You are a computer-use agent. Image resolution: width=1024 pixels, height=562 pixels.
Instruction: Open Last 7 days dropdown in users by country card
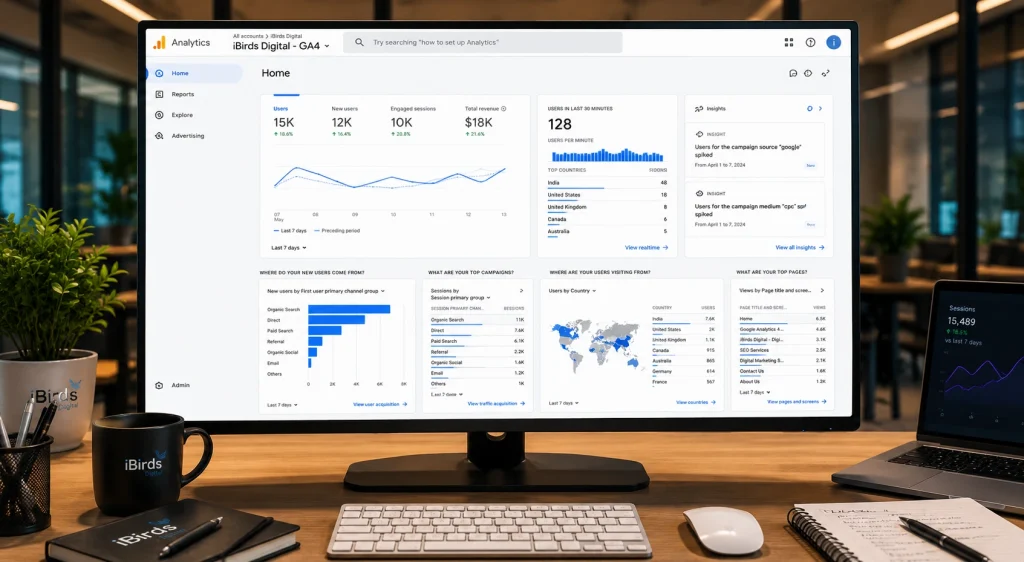click(564, 403)
